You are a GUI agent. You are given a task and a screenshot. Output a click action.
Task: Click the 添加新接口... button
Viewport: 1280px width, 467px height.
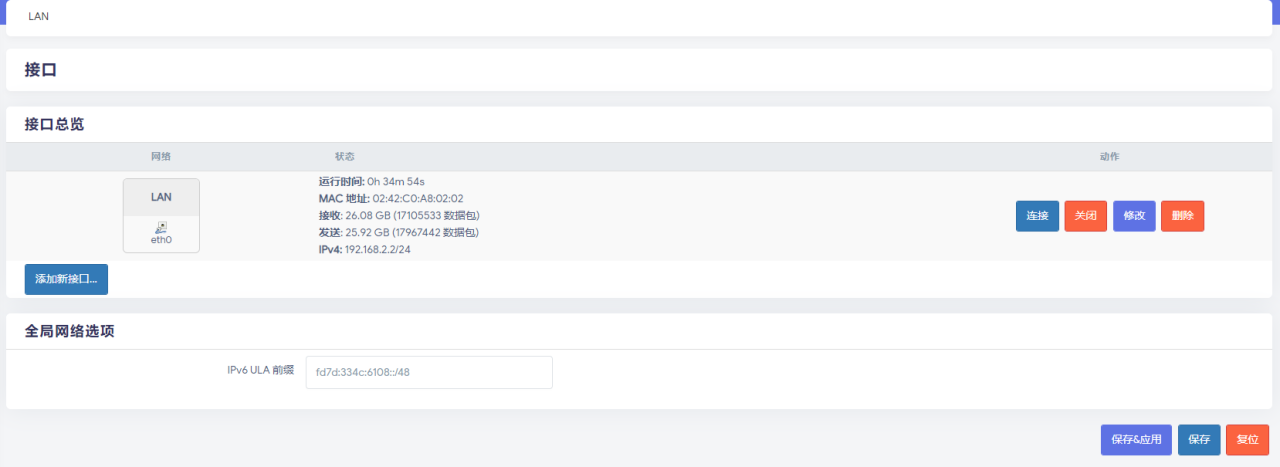coord(66,279)
